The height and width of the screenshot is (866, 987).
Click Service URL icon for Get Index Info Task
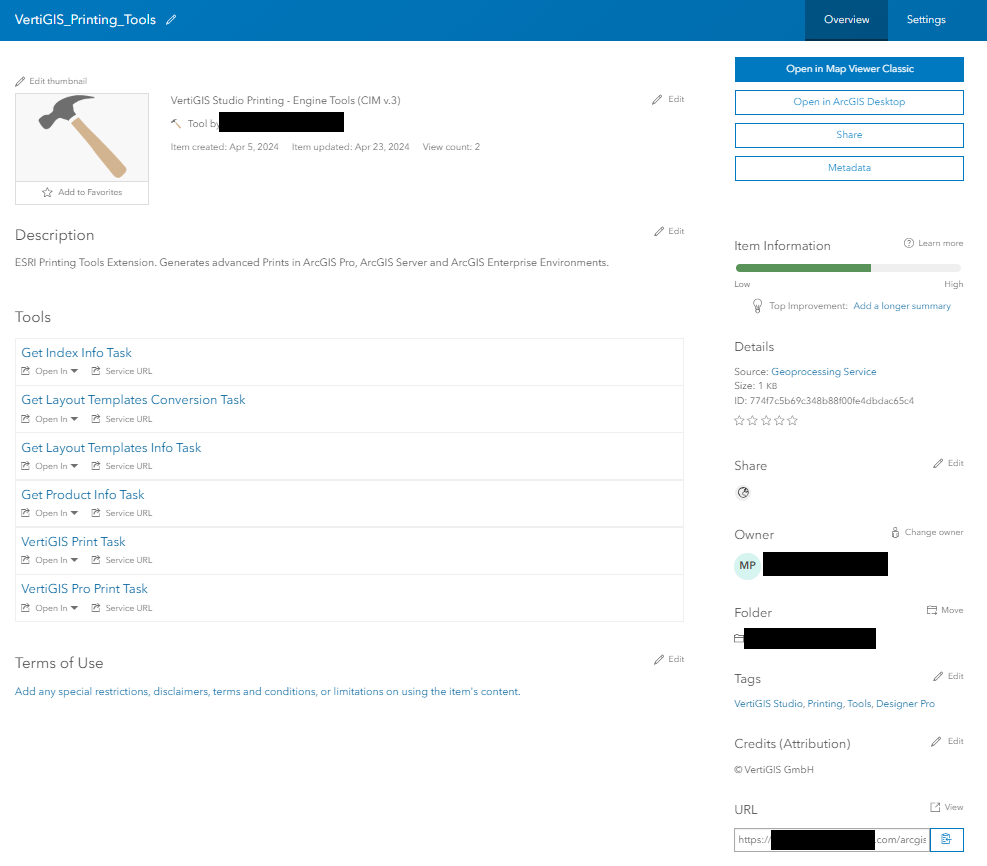point(96,371)
